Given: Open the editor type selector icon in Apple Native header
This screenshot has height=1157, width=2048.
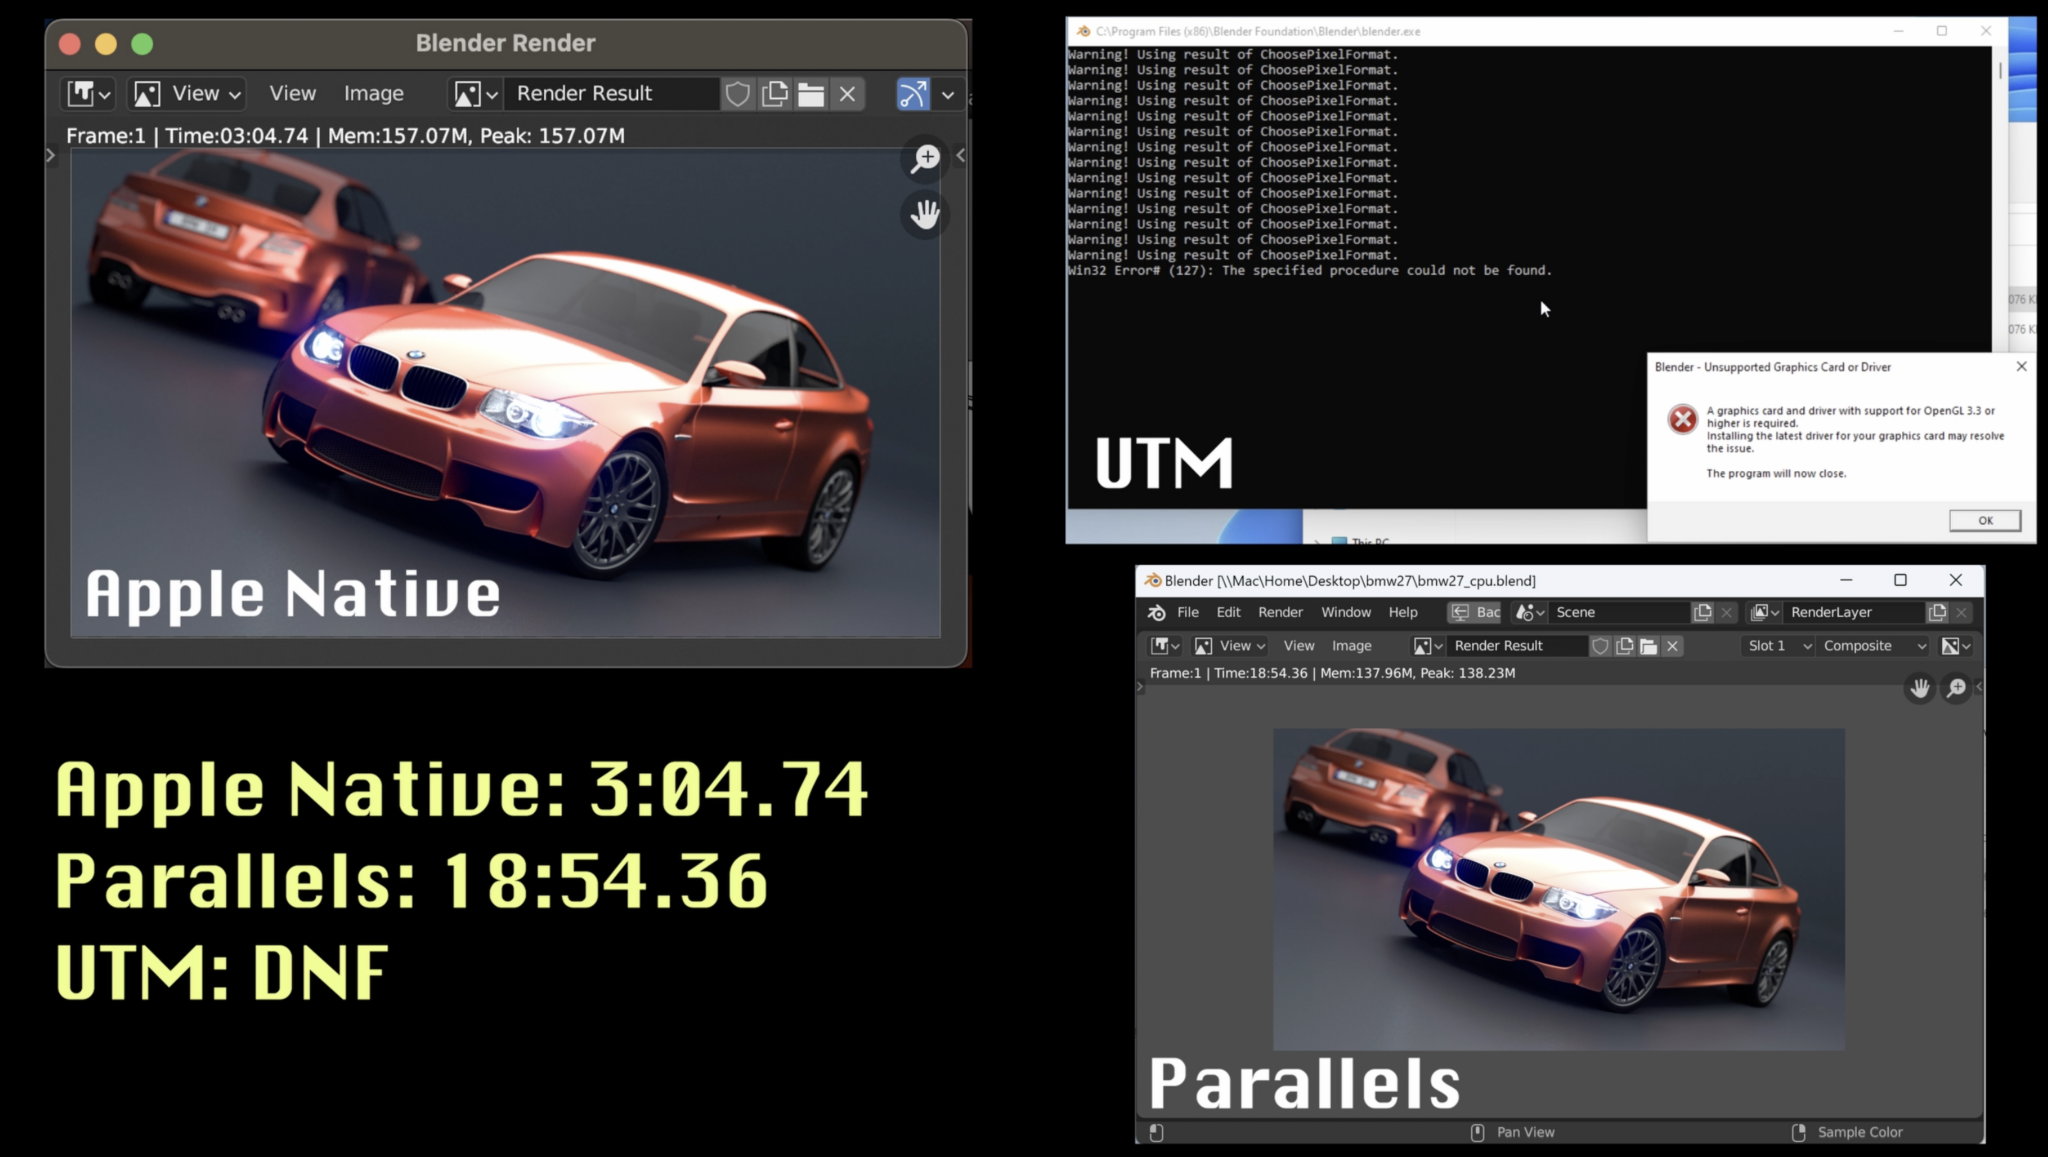Looking at the screenshot, I should pyautogui.click(x=88, y=93).
